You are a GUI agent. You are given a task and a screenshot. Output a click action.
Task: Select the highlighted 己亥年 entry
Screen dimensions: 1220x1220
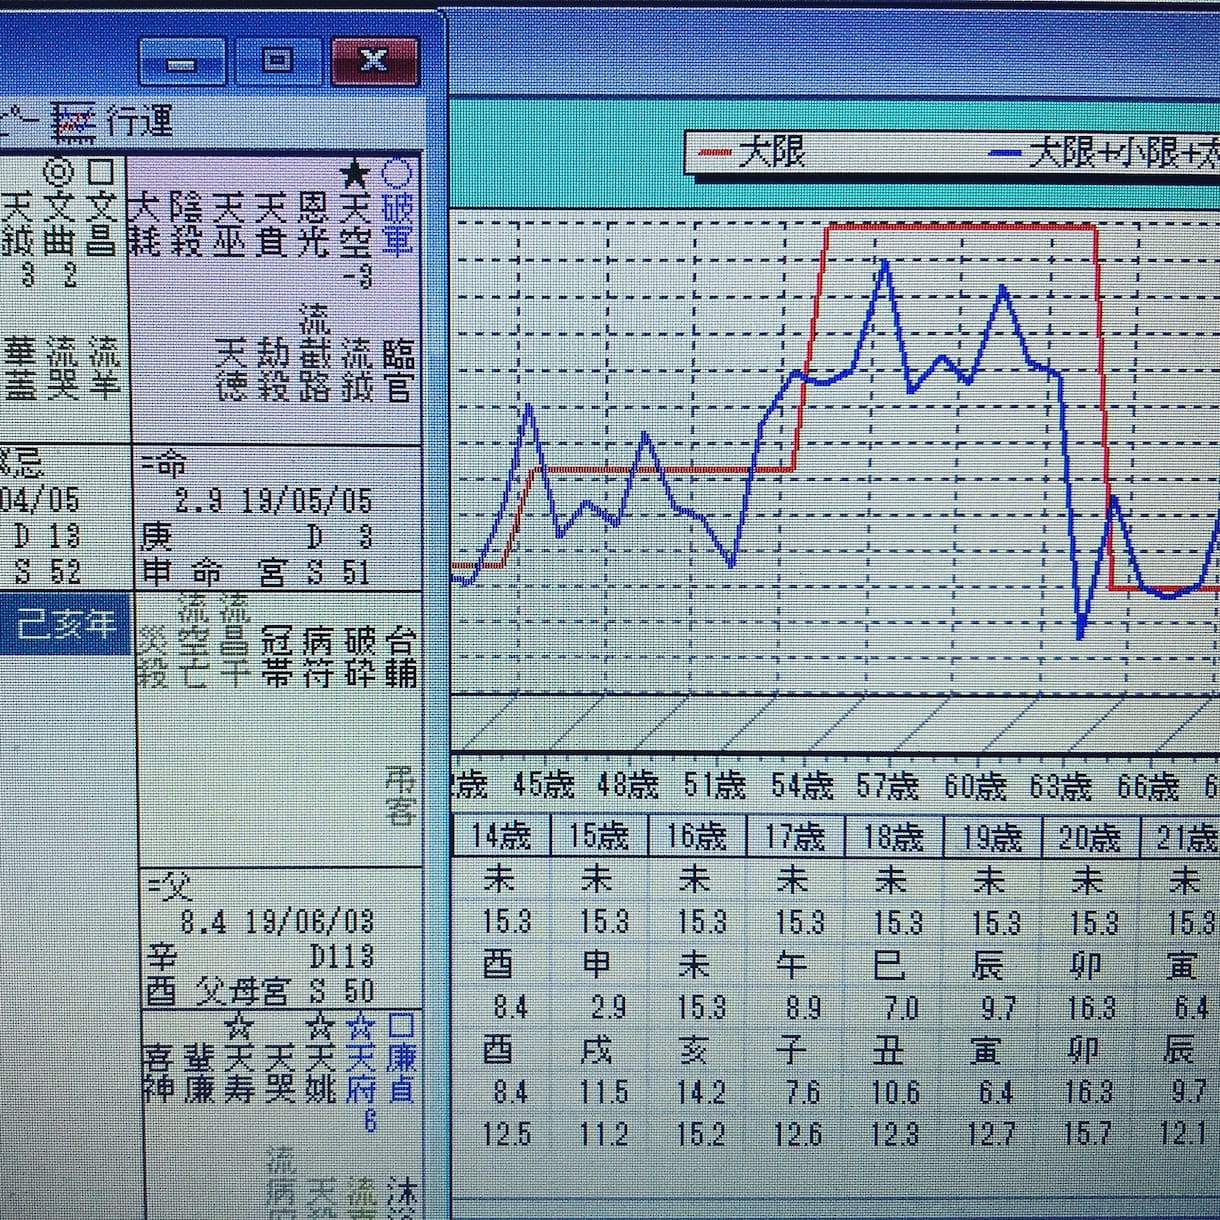click(64, 625)
